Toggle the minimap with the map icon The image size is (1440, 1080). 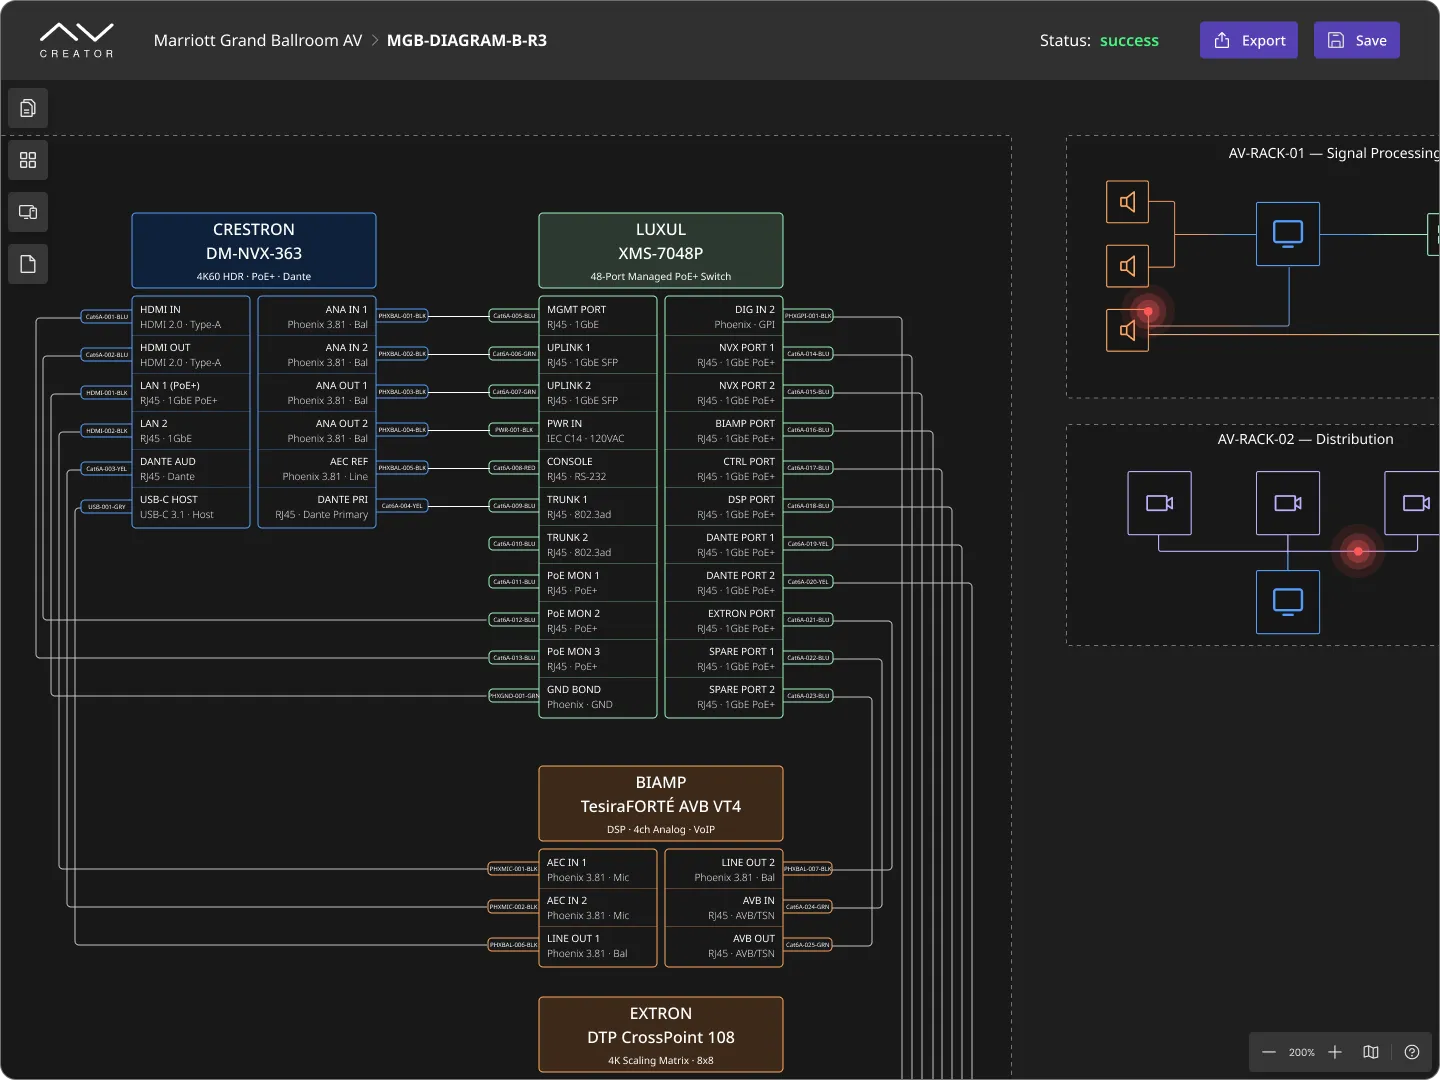pyautogui.click(x=1371, y=1052)
